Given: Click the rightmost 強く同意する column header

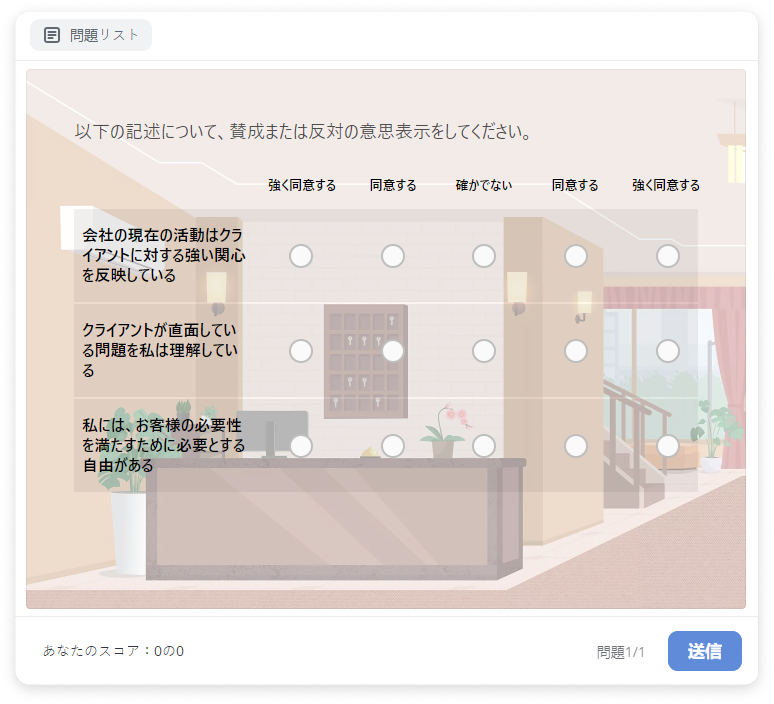Looking at the screenshot, I should tap(666, 185).
